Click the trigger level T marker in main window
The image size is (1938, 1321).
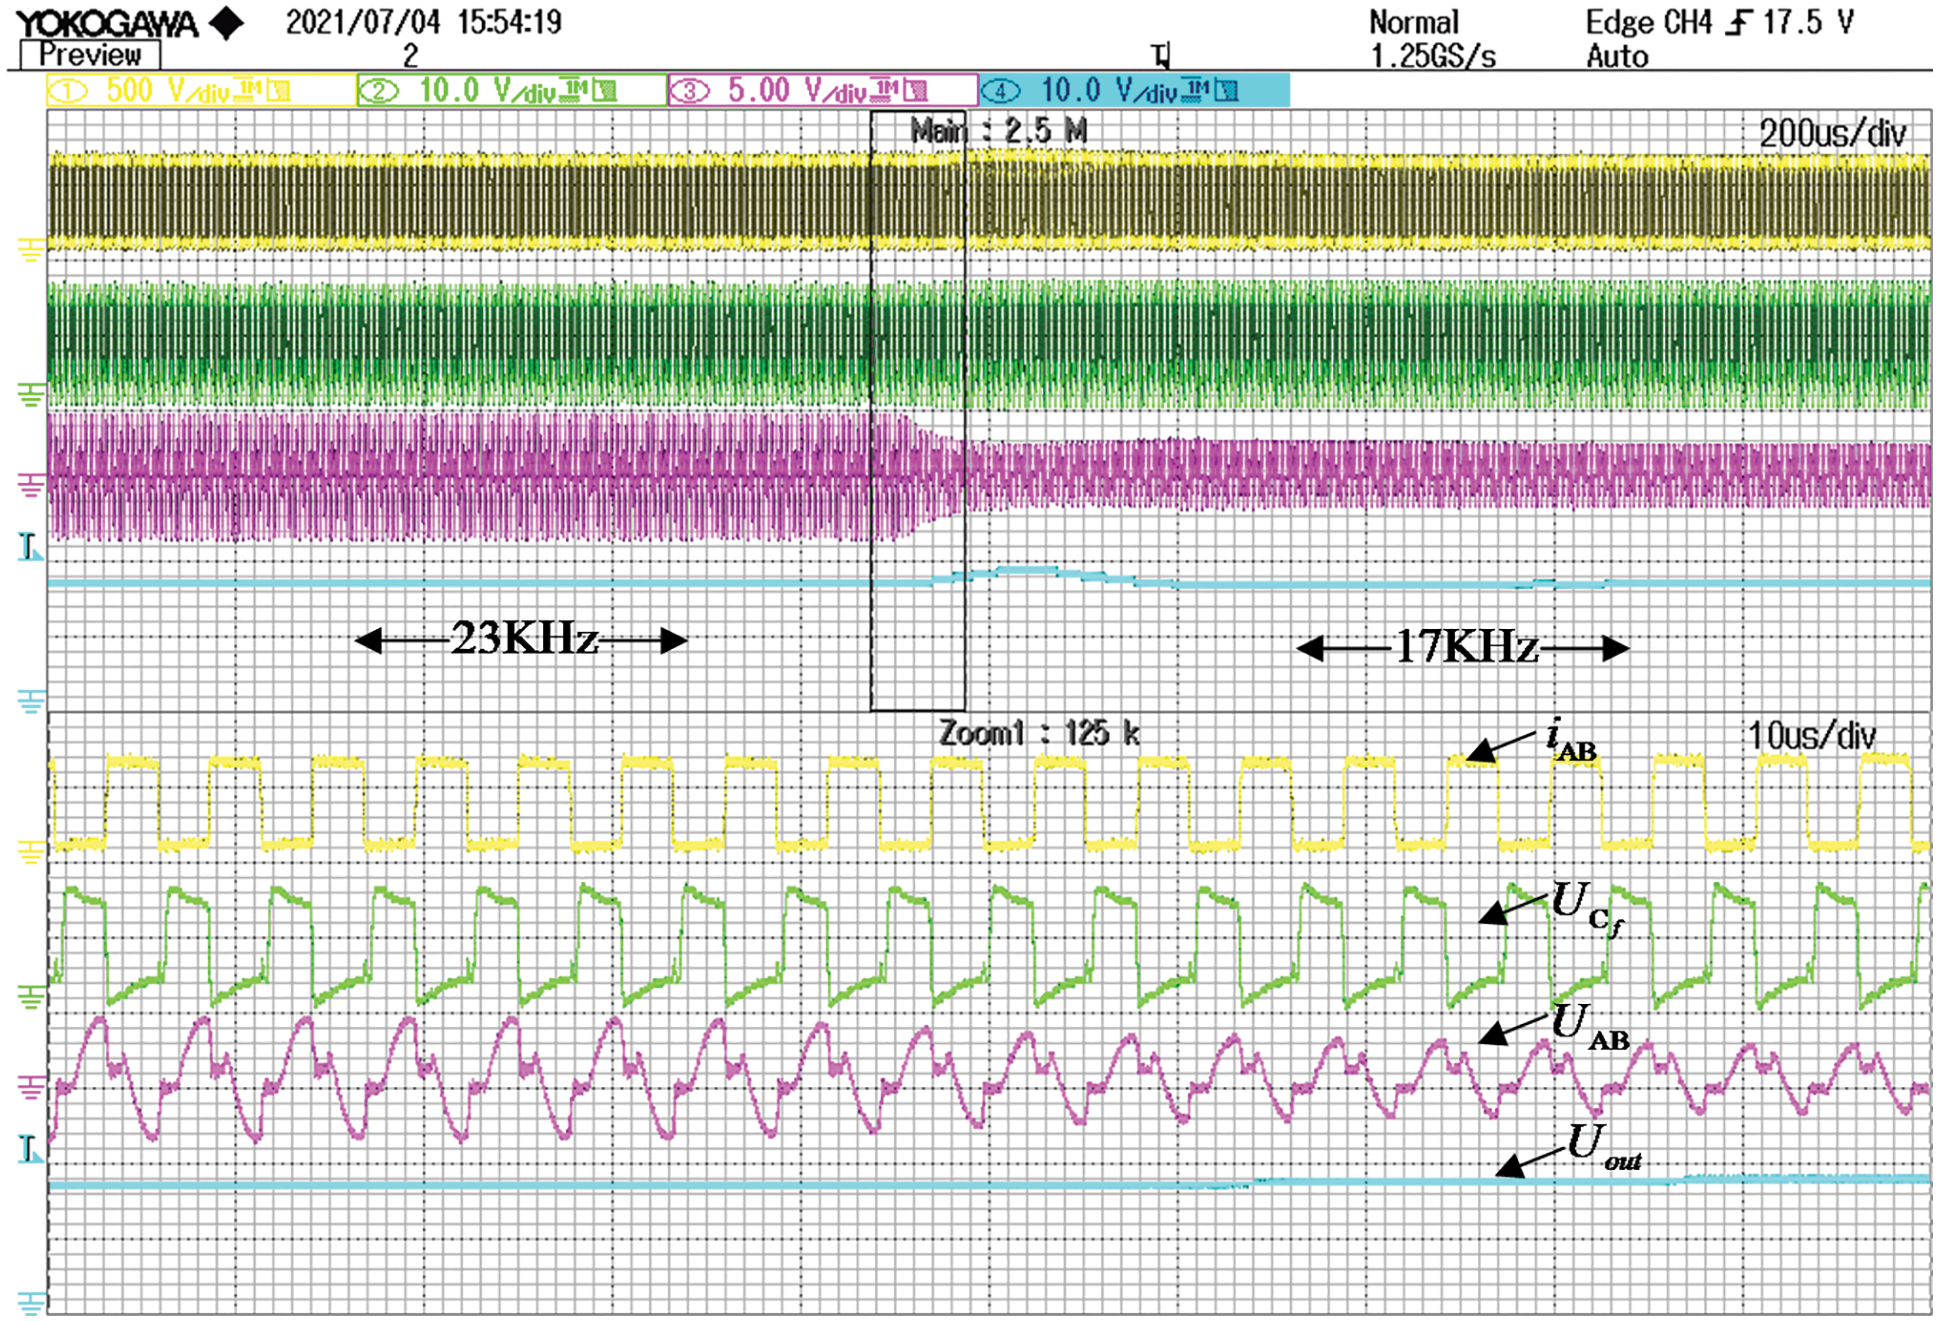29,547
